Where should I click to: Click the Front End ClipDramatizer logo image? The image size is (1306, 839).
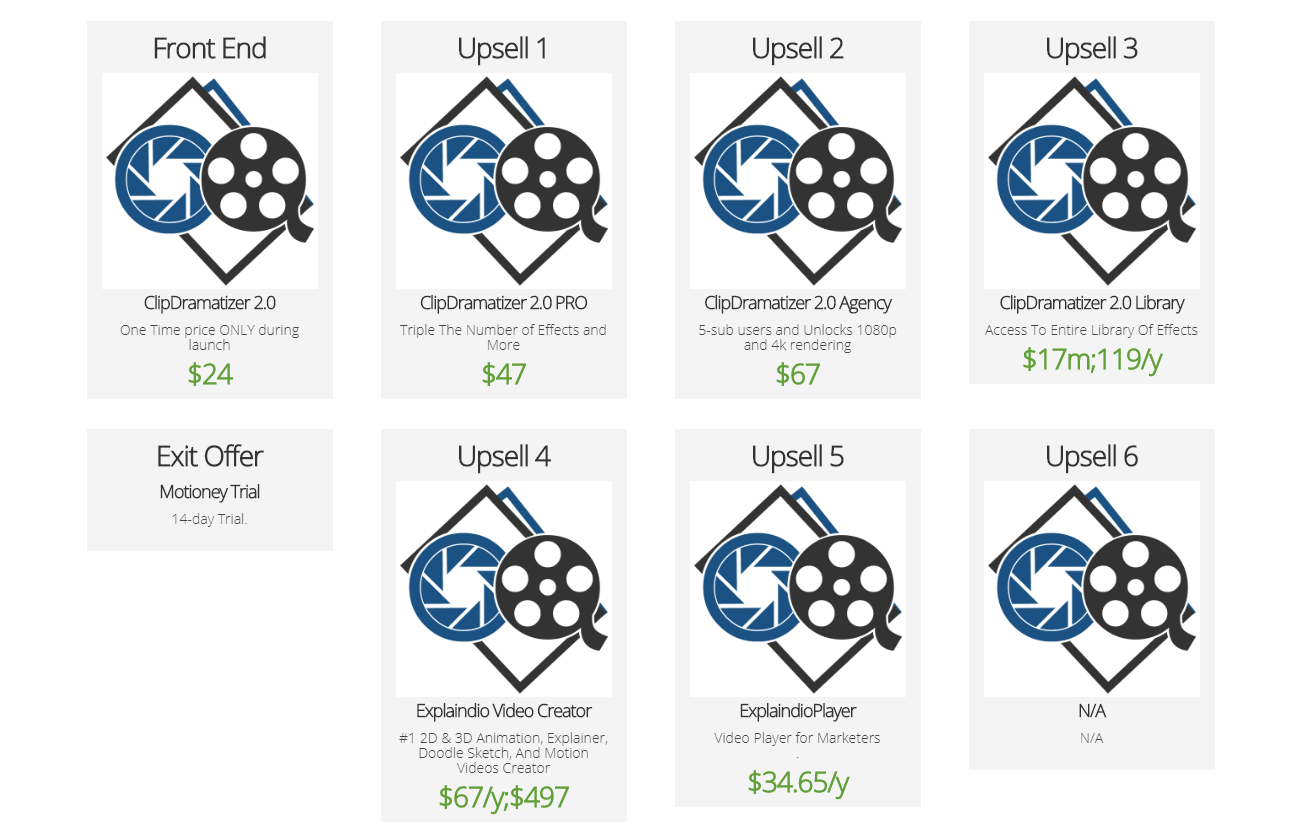[210, 181]
